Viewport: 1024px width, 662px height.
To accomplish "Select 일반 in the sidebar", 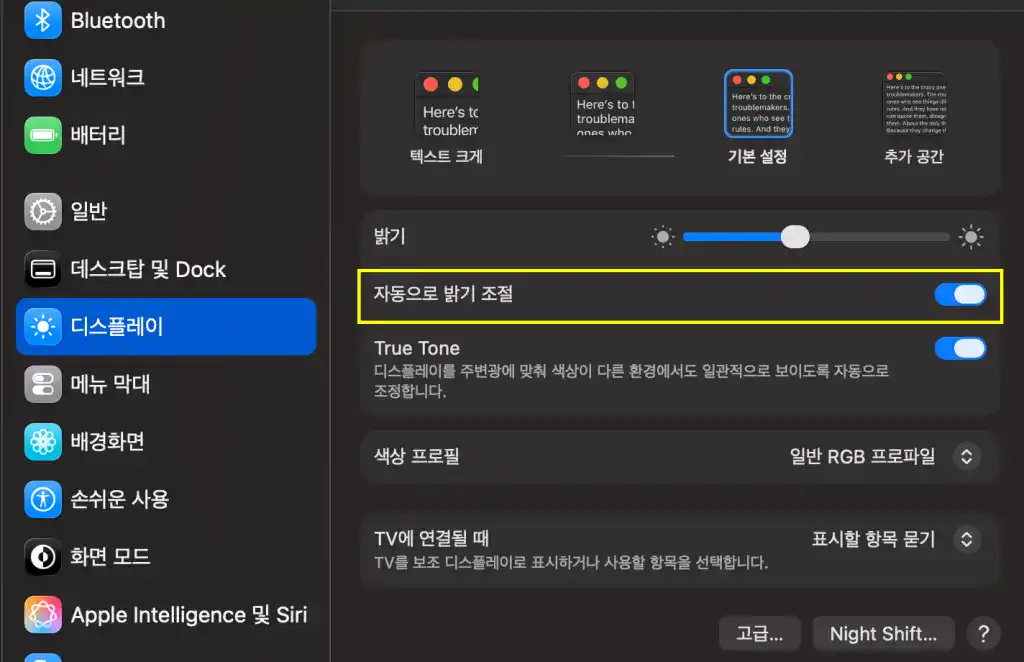I will (166, 212).
